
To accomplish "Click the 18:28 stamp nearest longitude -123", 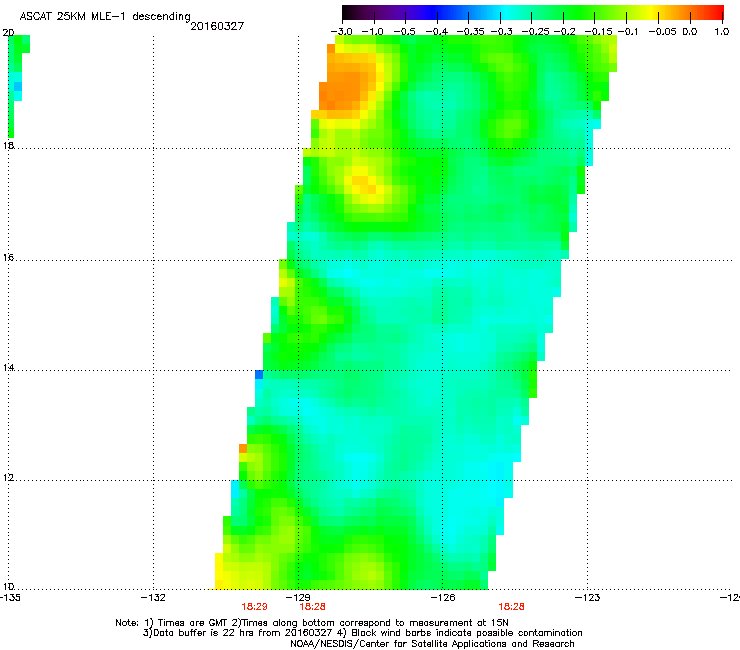I will [512, 607].
